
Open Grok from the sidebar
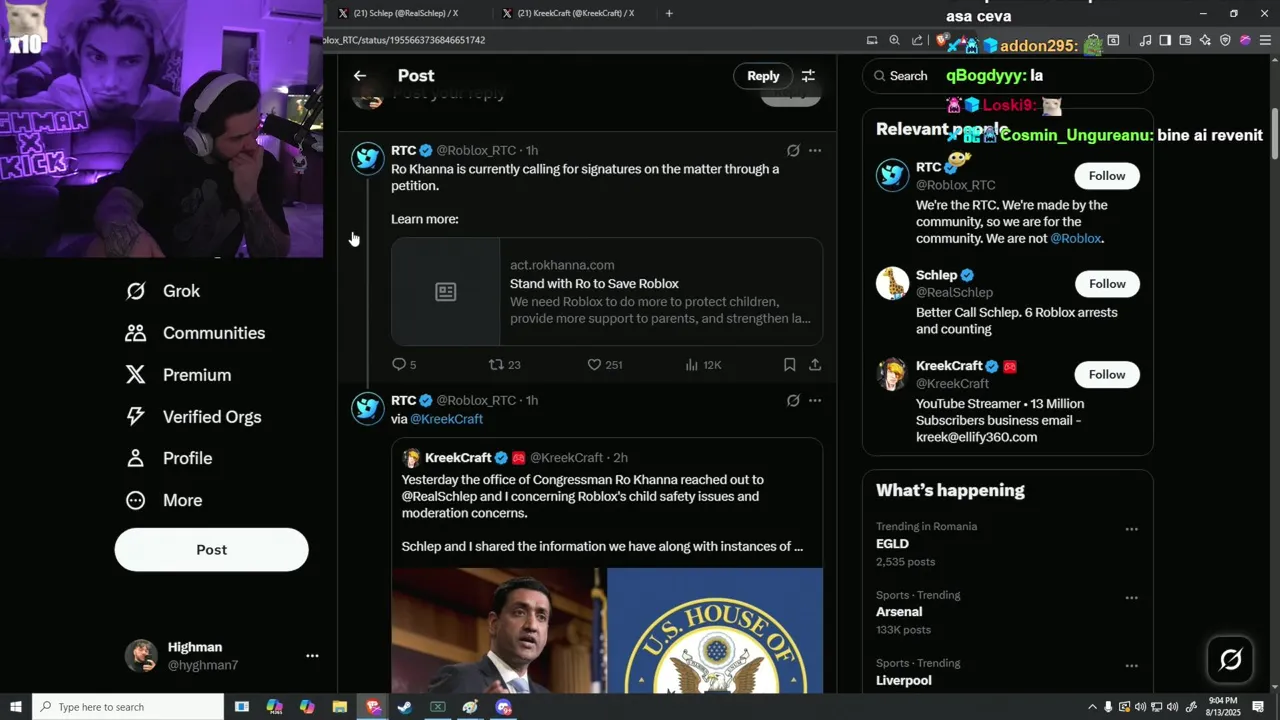coord(163,291)
